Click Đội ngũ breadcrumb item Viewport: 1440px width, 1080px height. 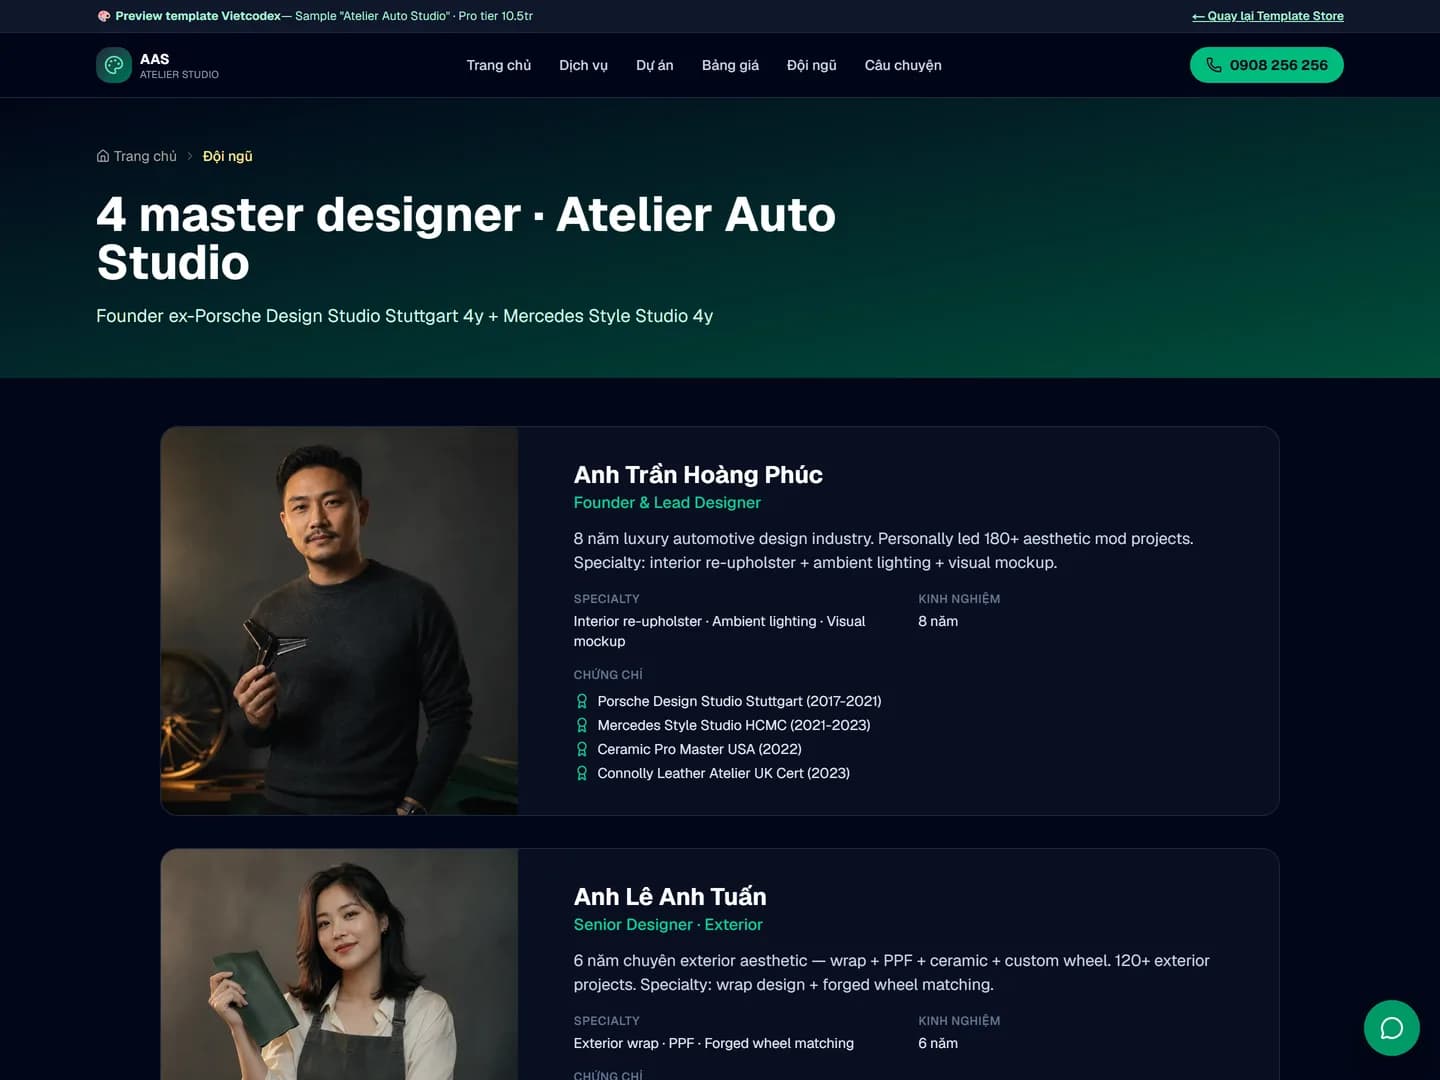coord(228,156)
